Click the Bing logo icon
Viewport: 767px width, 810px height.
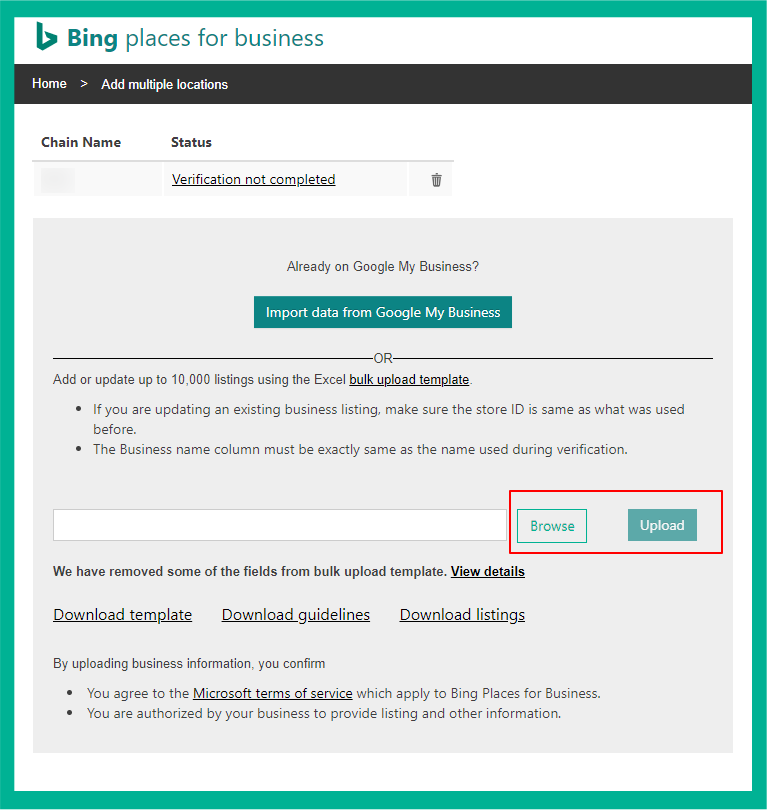pos(46,37)
